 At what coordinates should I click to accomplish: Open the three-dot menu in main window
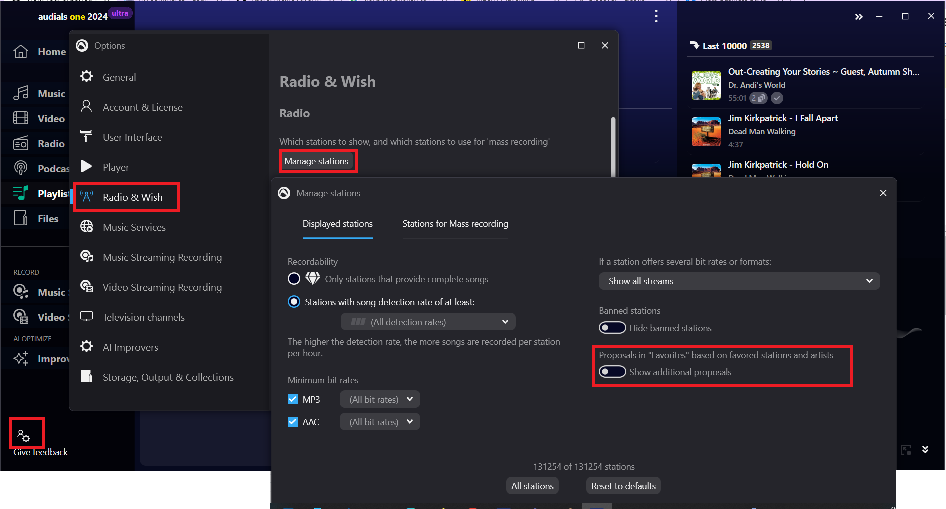pos(656,16)
